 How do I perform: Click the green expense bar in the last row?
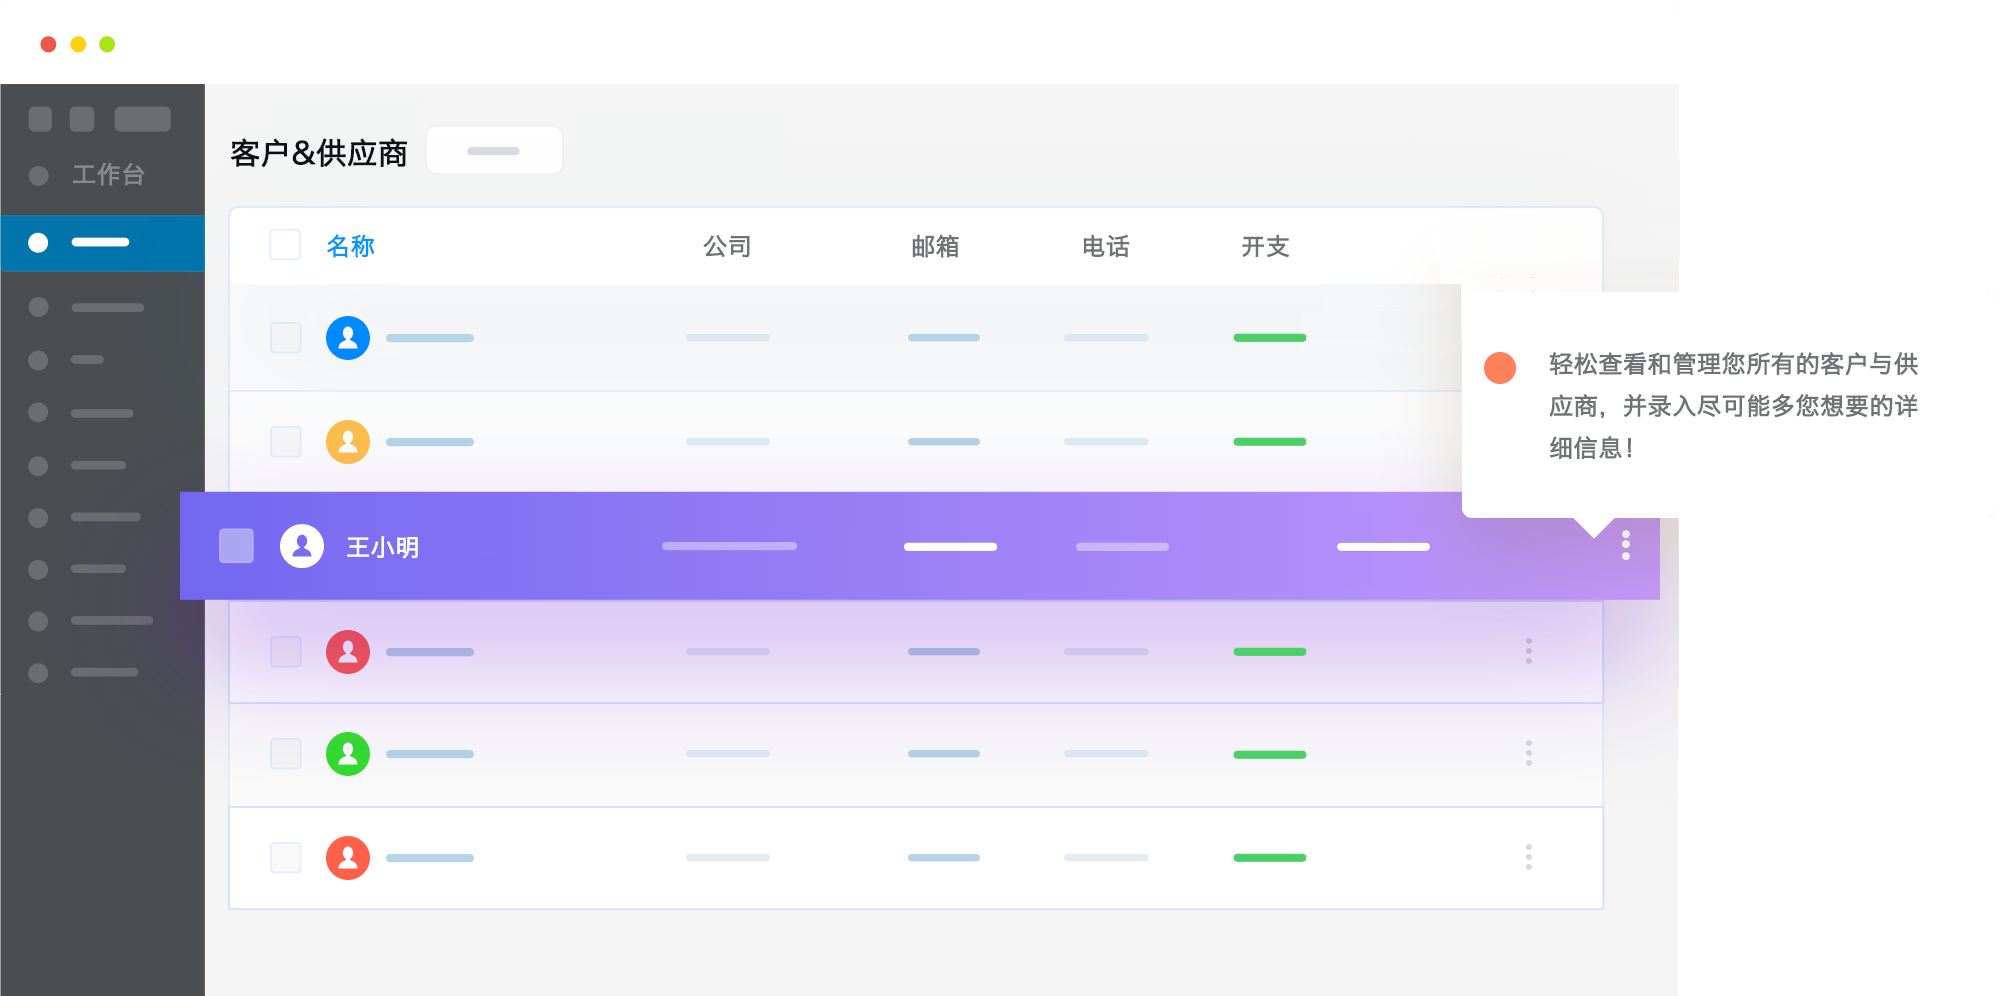[1270, 858]
